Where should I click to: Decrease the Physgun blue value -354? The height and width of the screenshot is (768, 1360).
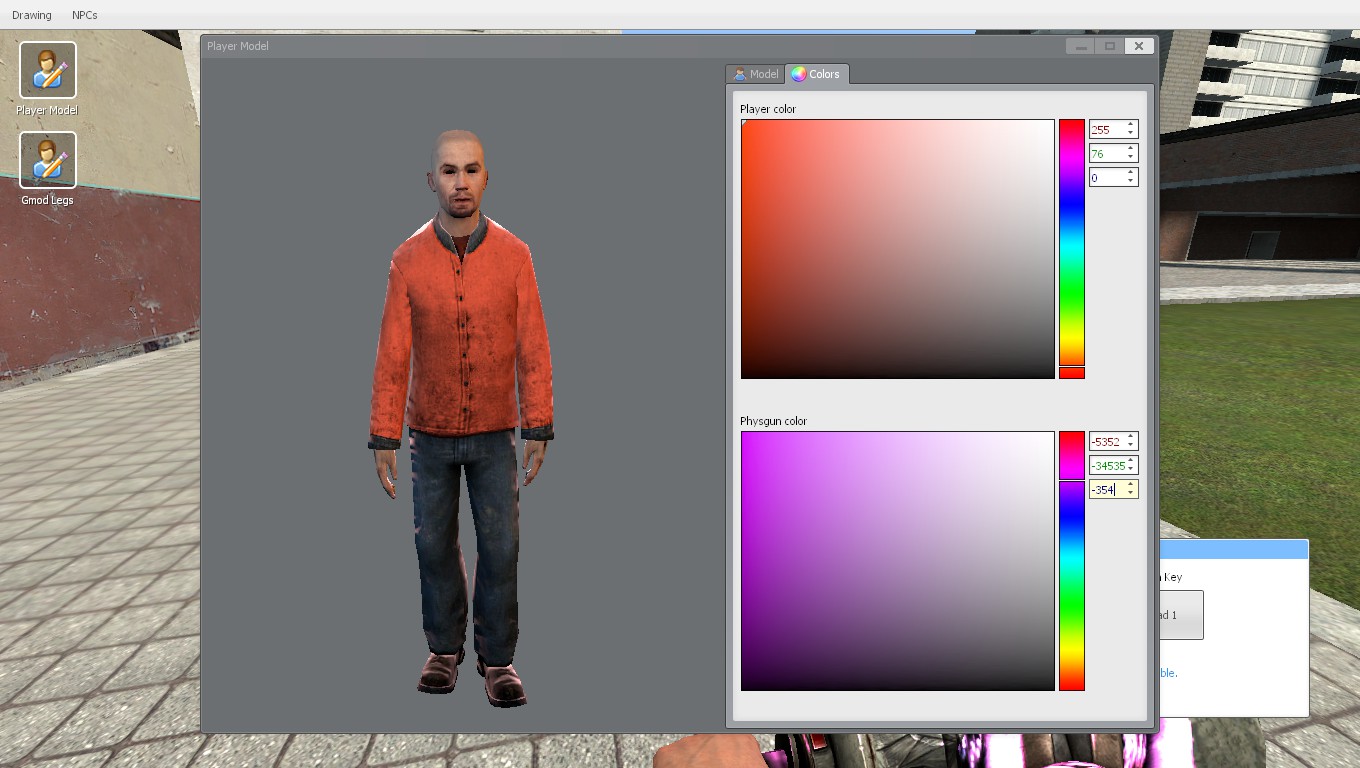pos(1131,494)
